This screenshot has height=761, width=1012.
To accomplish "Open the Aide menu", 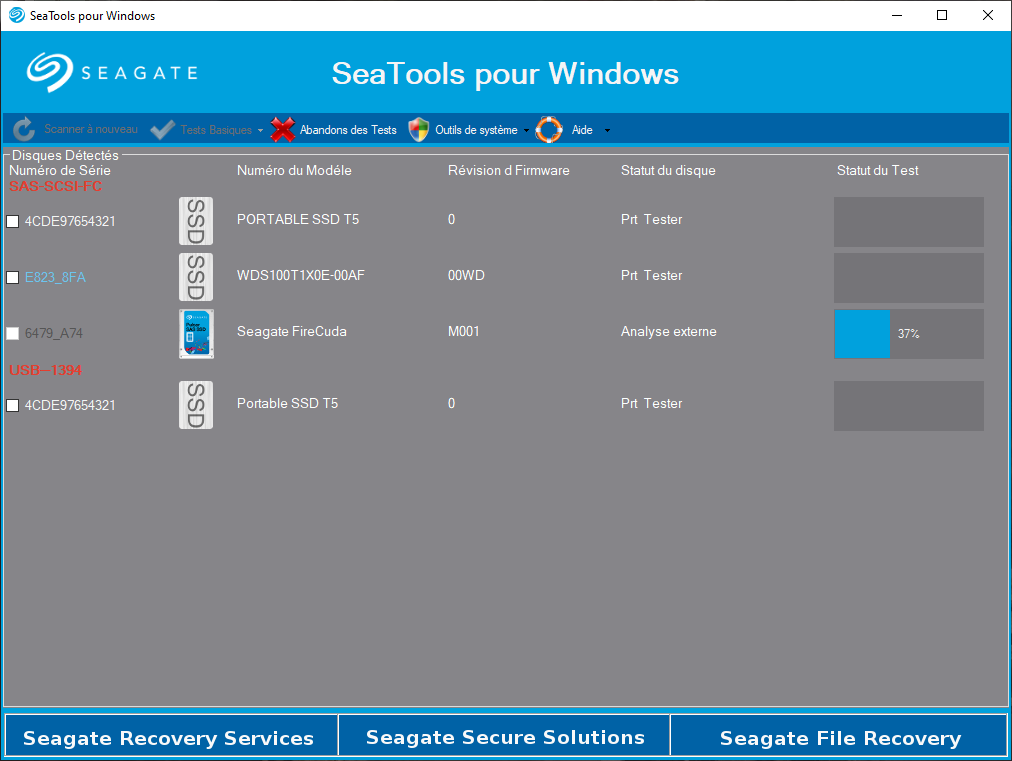I will pos(582,130).
